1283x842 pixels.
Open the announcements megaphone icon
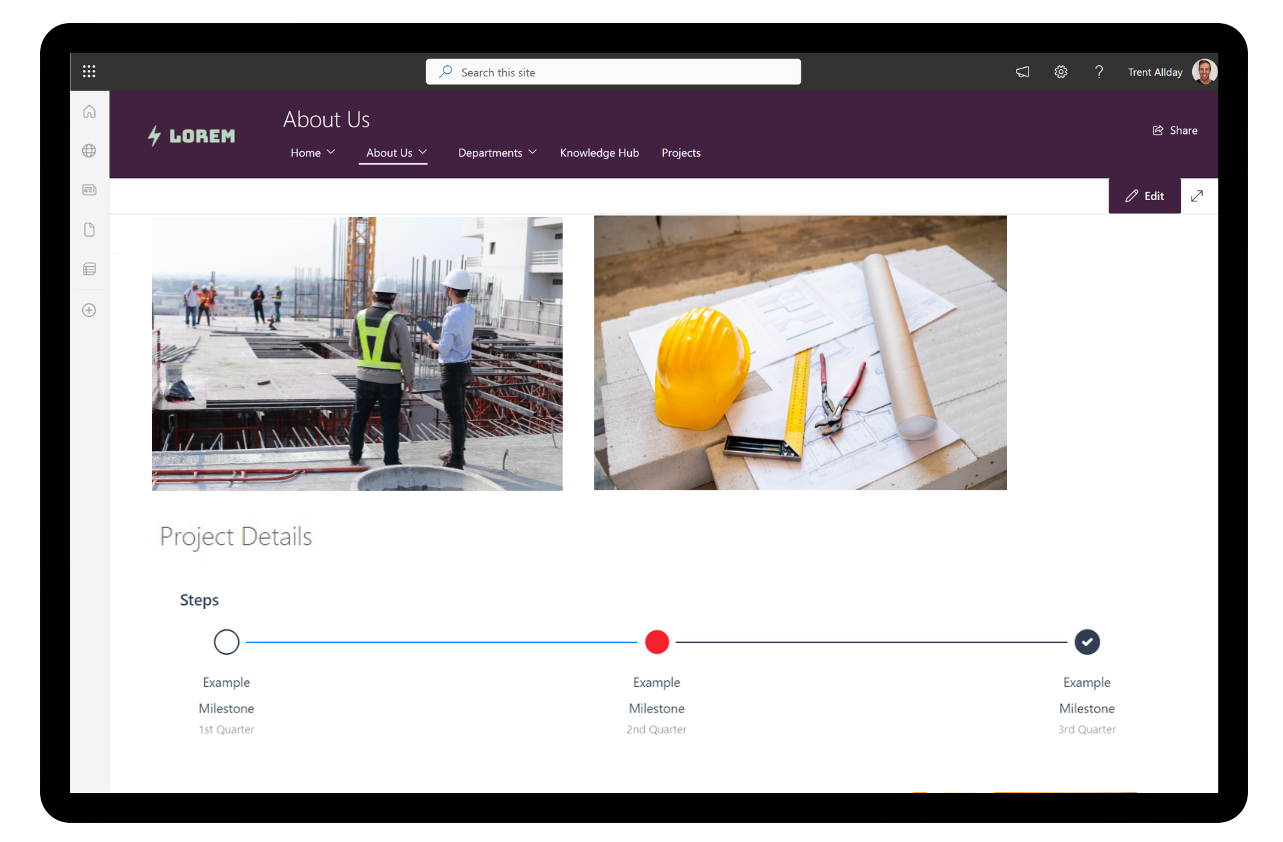pyautogui.click(x=1022, y=71)
